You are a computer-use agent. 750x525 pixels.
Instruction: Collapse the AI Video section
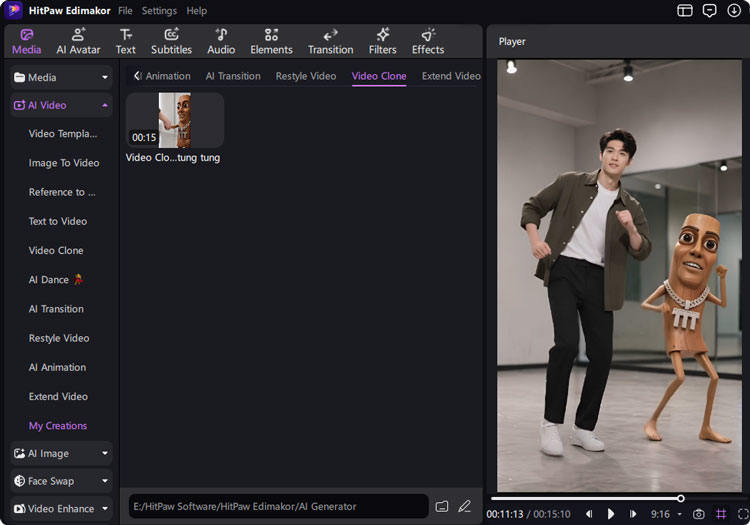pos(105,105)
